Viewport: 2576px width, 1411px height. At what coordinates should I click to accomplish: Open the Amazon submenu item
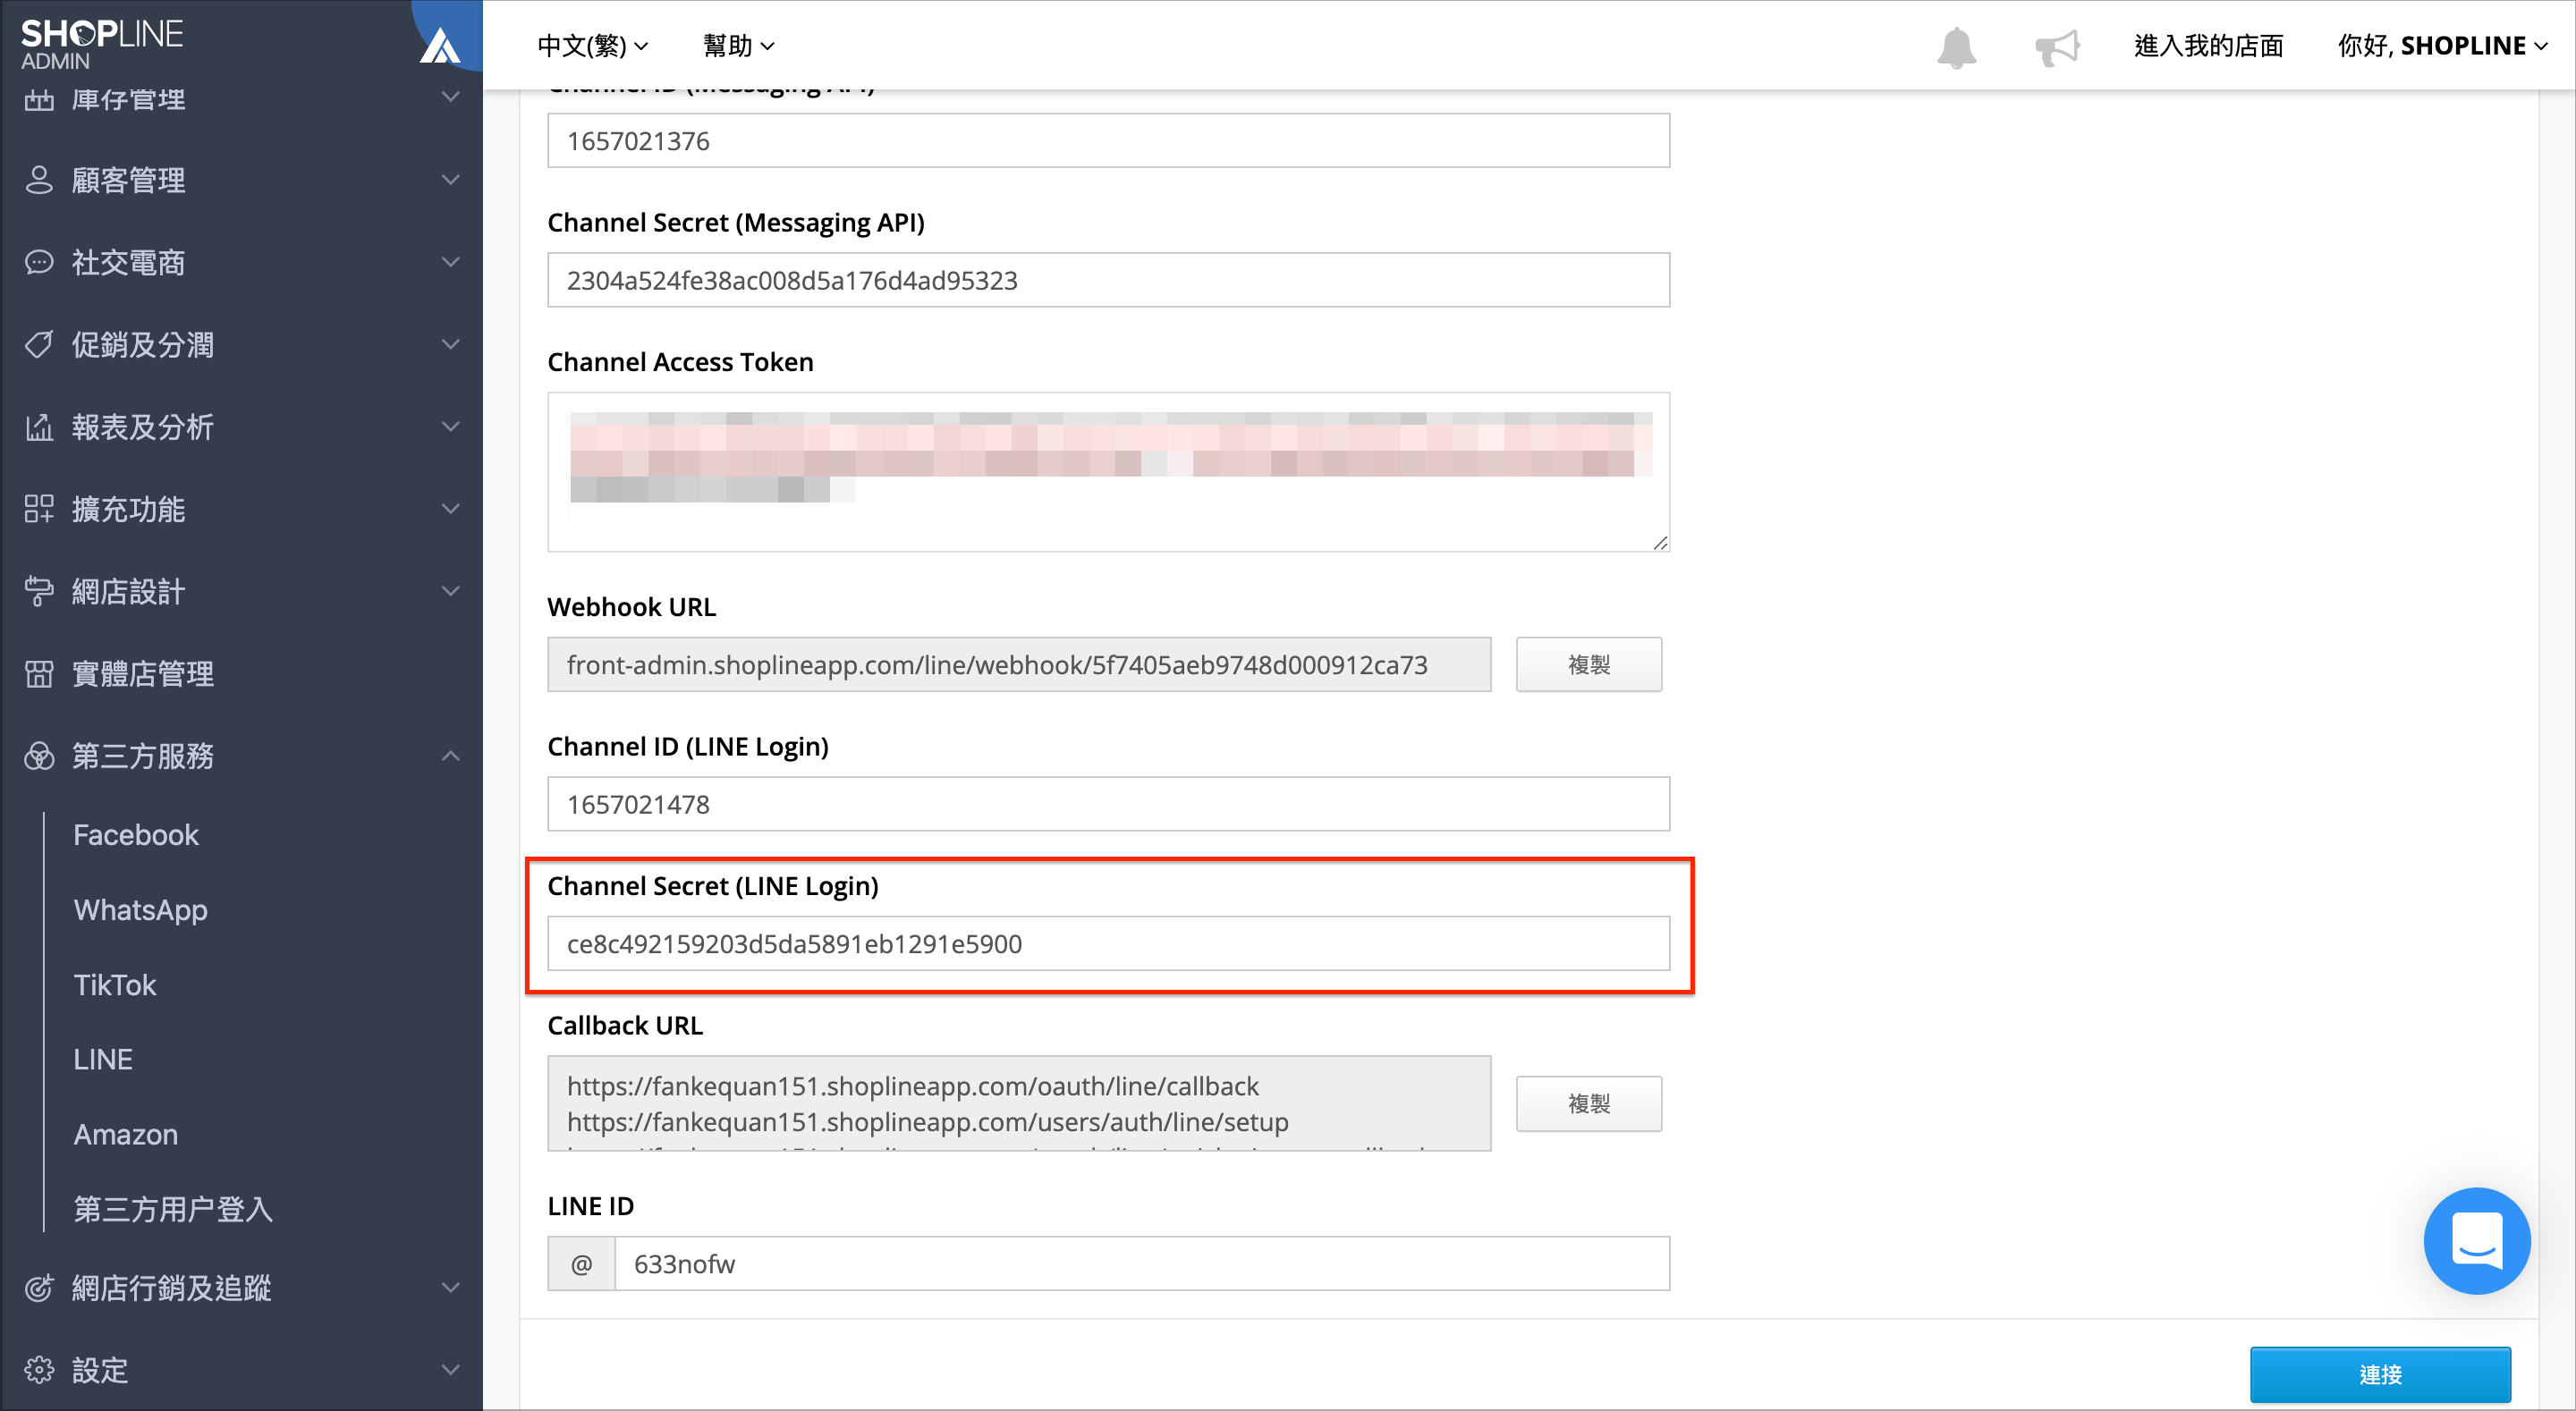[x=126, y=1135]
